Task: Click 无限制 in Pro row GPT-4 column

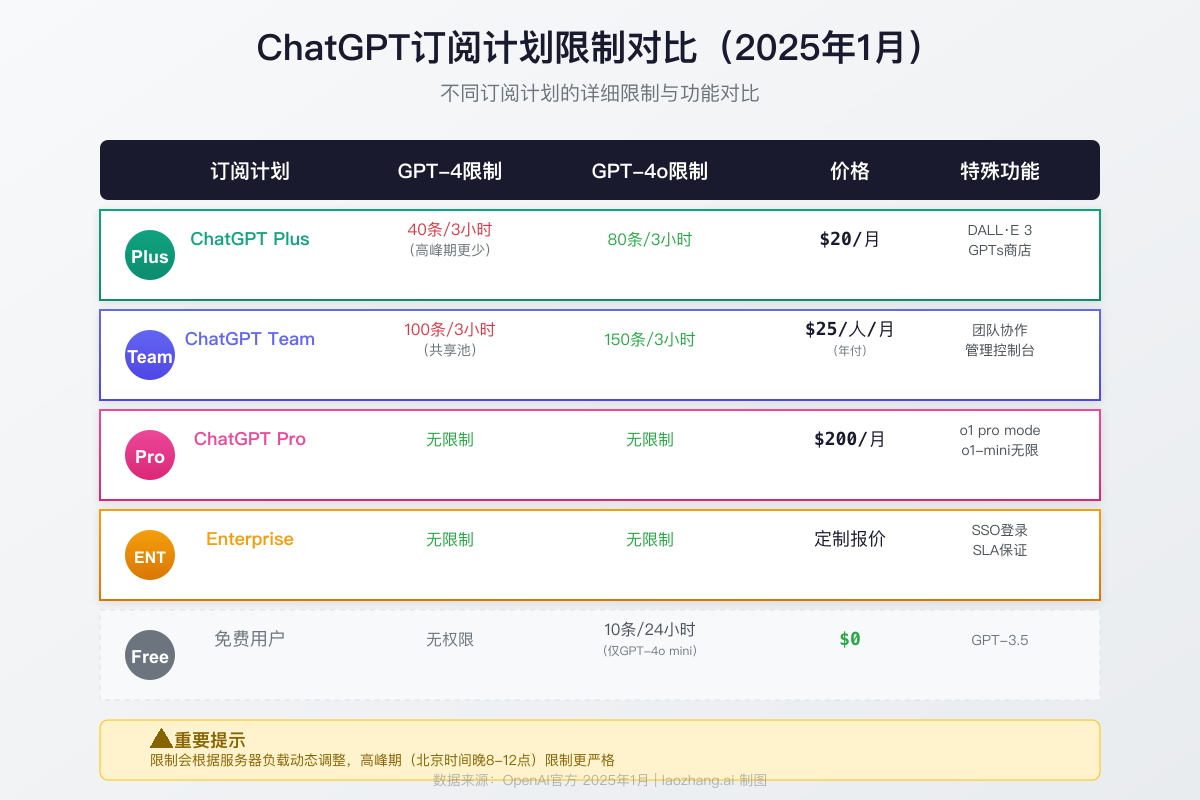Action: 450,440
